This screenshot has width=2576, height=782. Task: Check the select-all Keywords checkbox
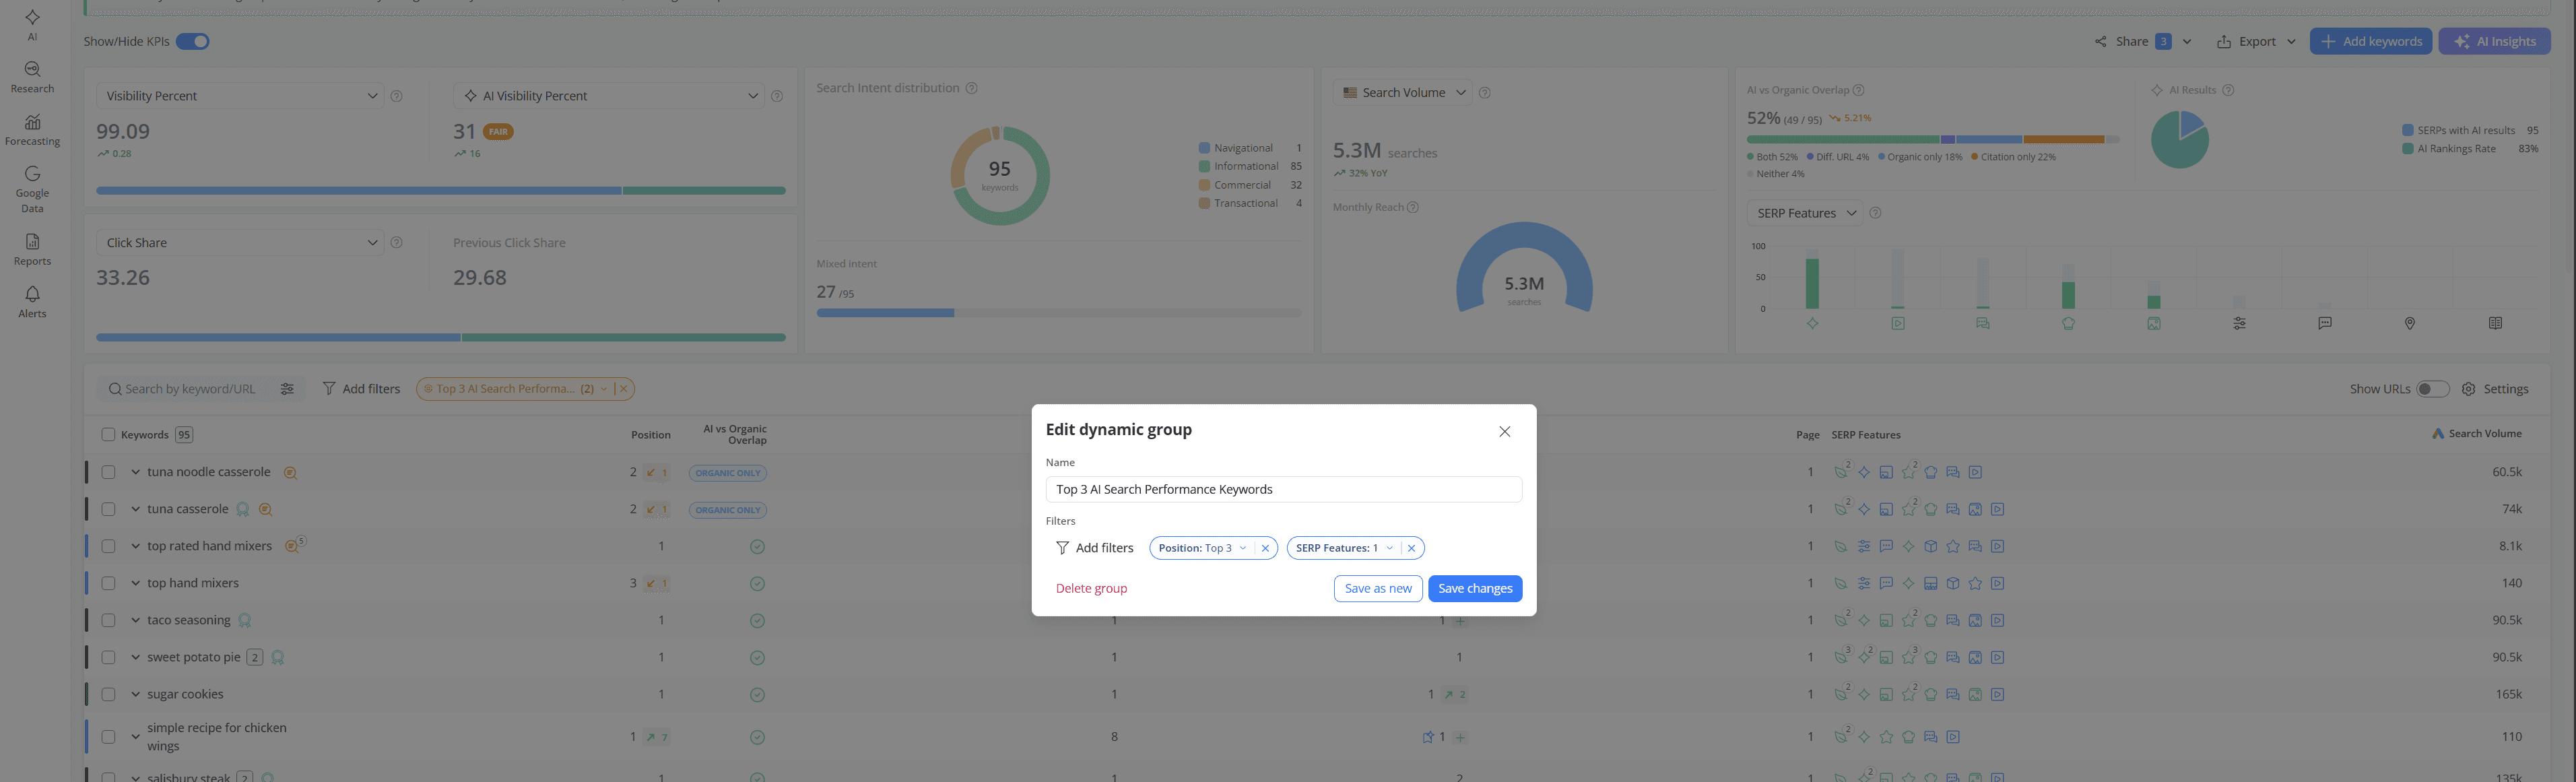click(x=109, y=435)
